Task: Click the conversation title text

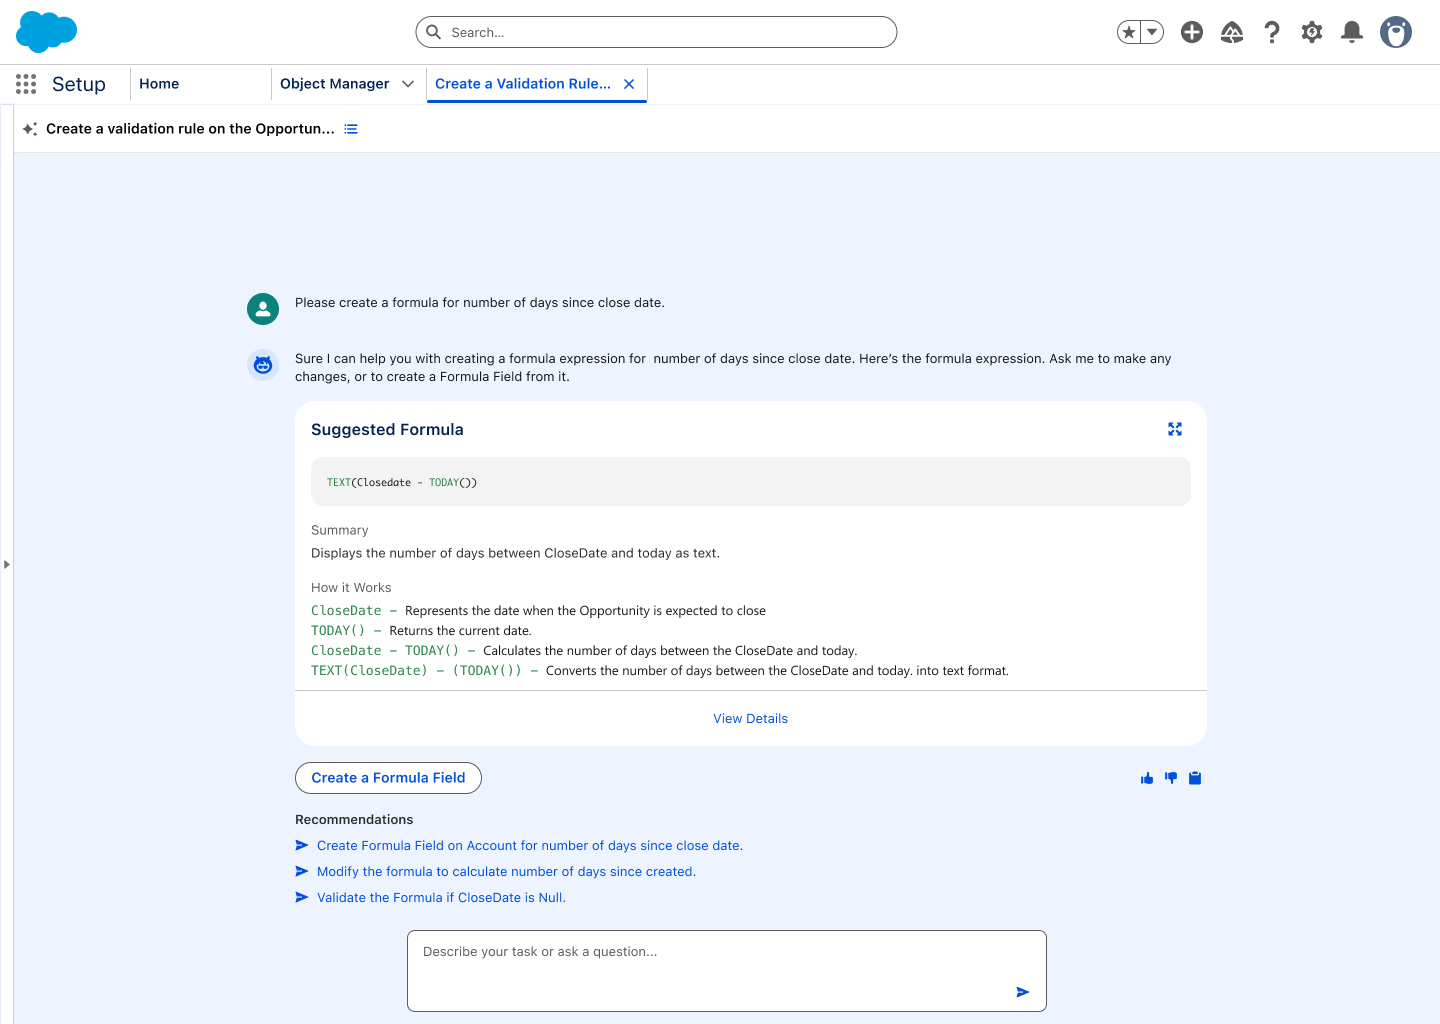Action: tap(190, 129)
